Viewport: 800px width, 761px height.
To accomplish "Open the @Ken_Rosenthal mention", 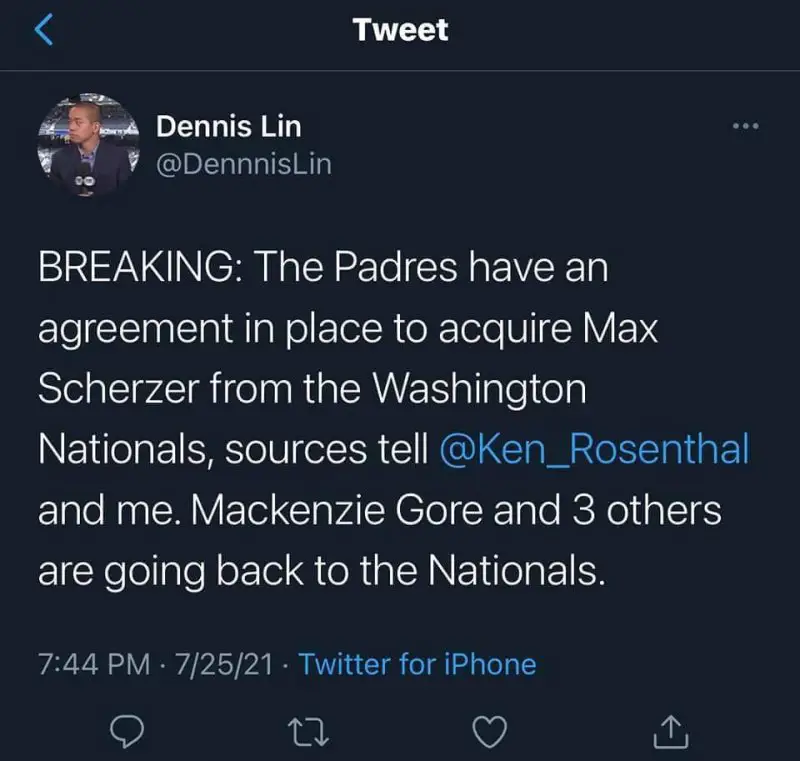I will click(594, 450).
